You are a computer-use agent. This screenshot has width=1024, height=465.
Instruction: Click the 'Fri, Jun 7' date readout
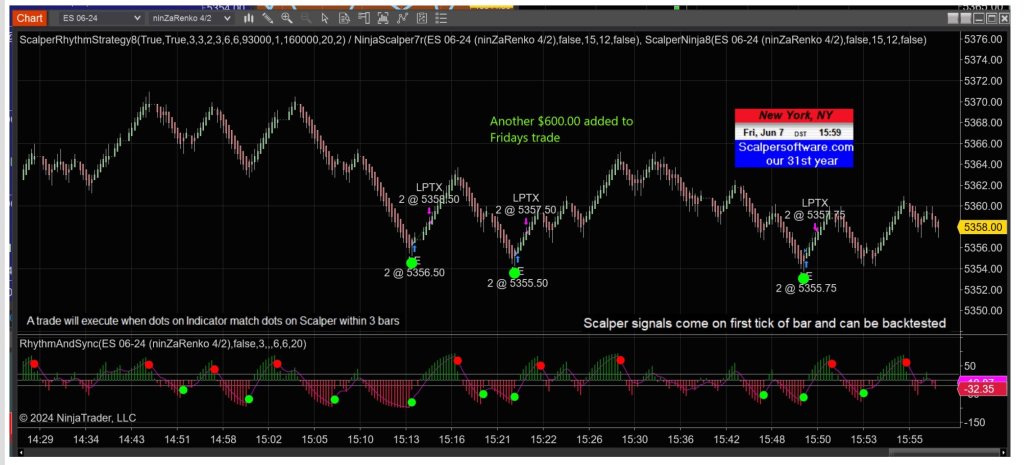(x=764, y=133)
